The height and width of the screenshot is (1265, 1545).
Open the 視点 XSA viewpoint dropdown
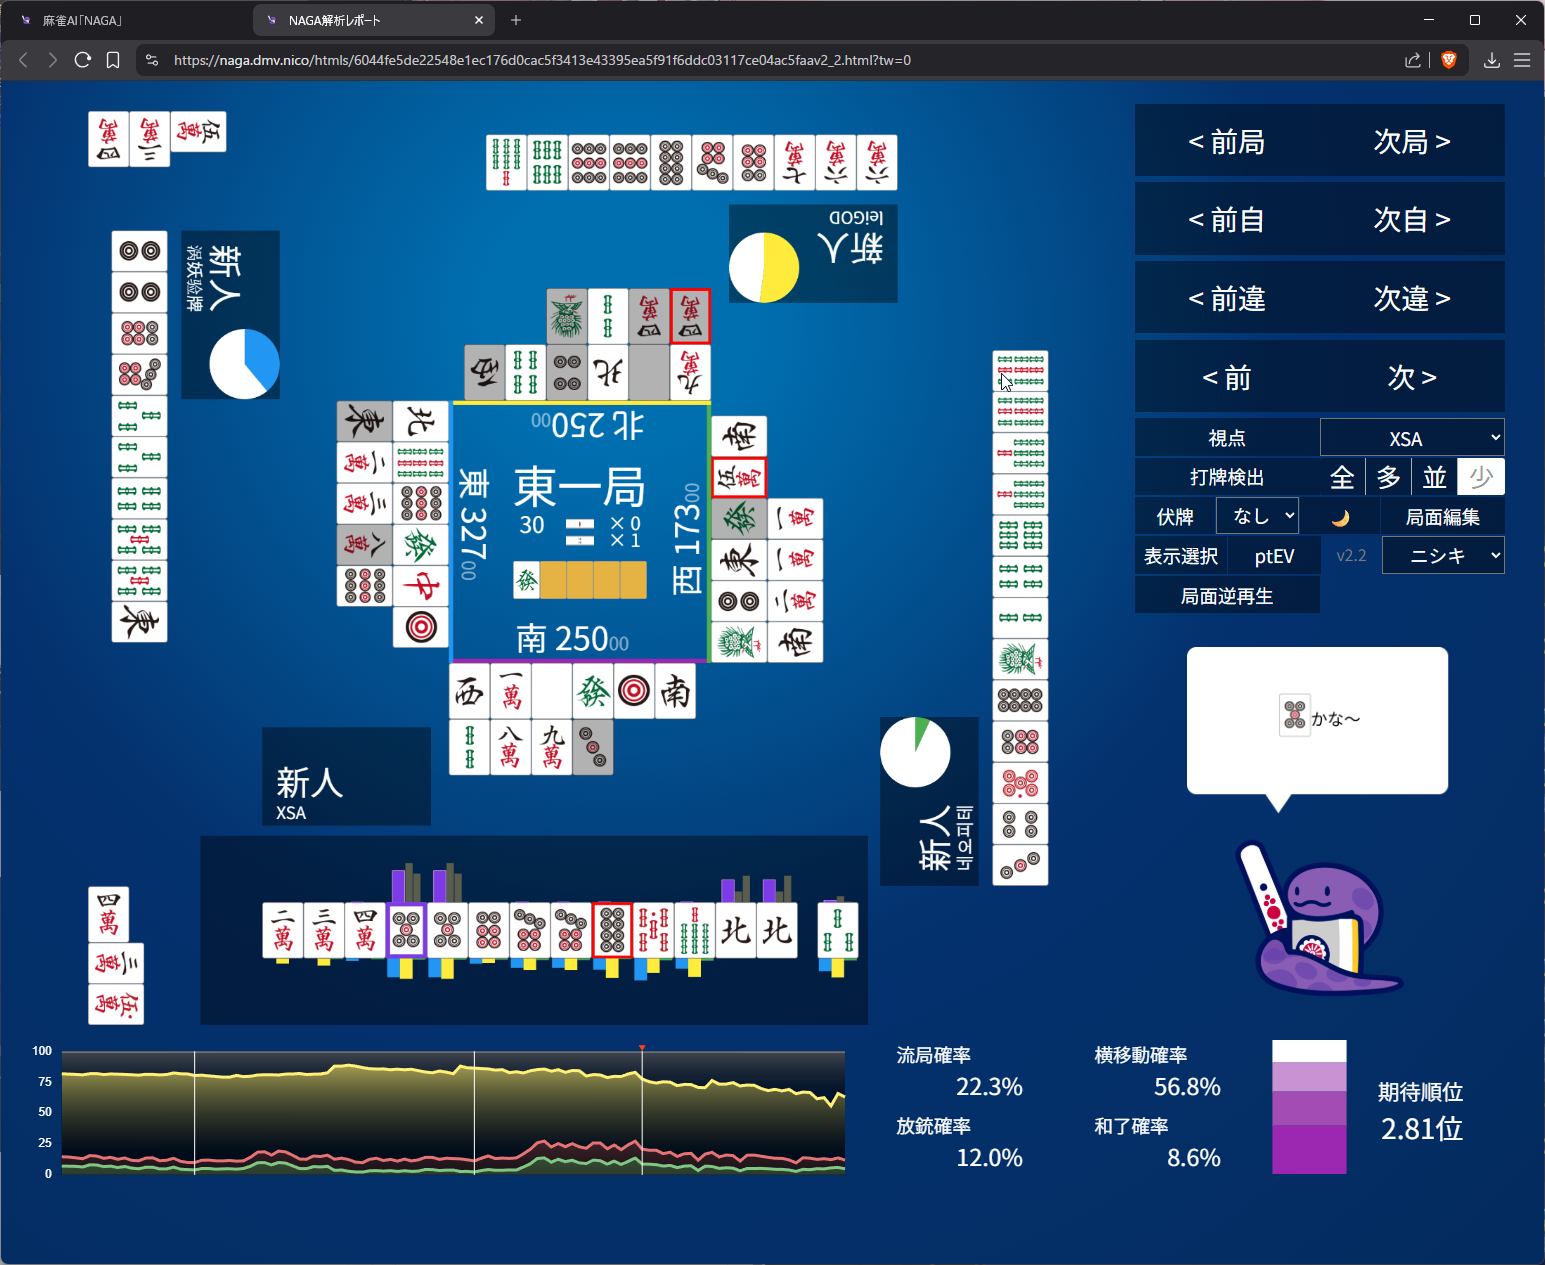click(x=1411, y=438)
